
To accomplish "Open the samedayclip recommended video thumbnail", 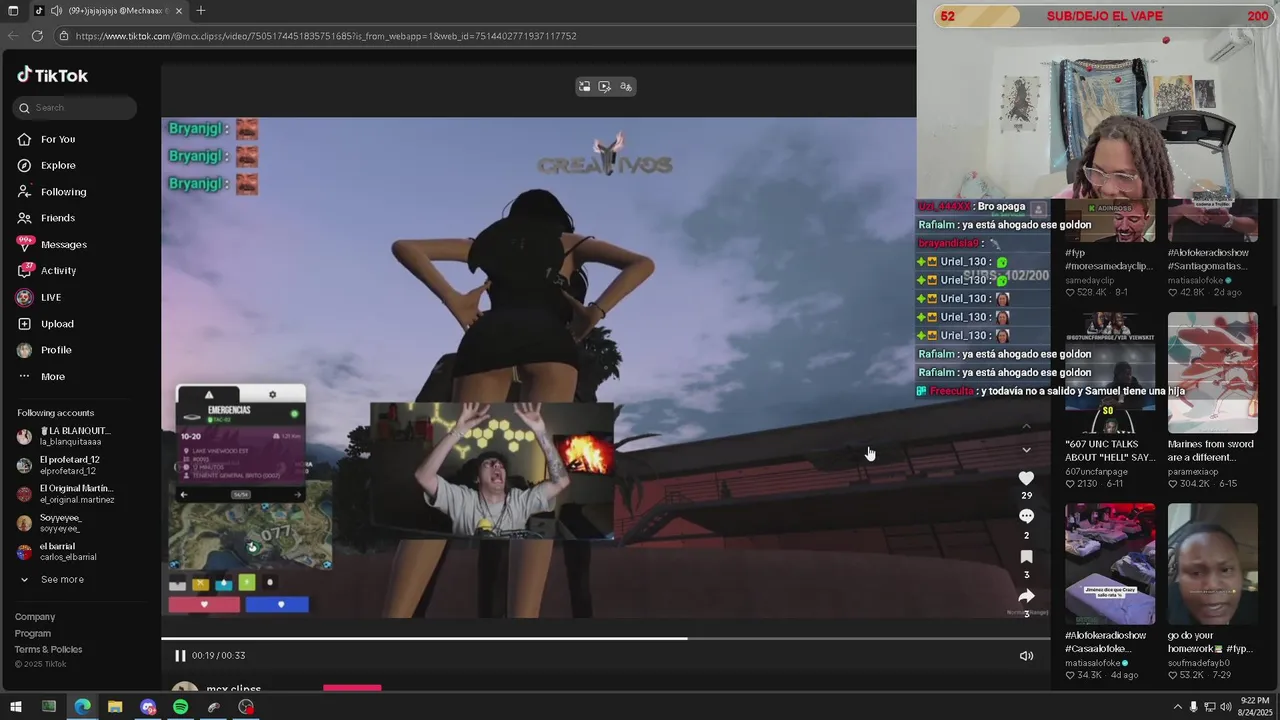I will 1109,220.
